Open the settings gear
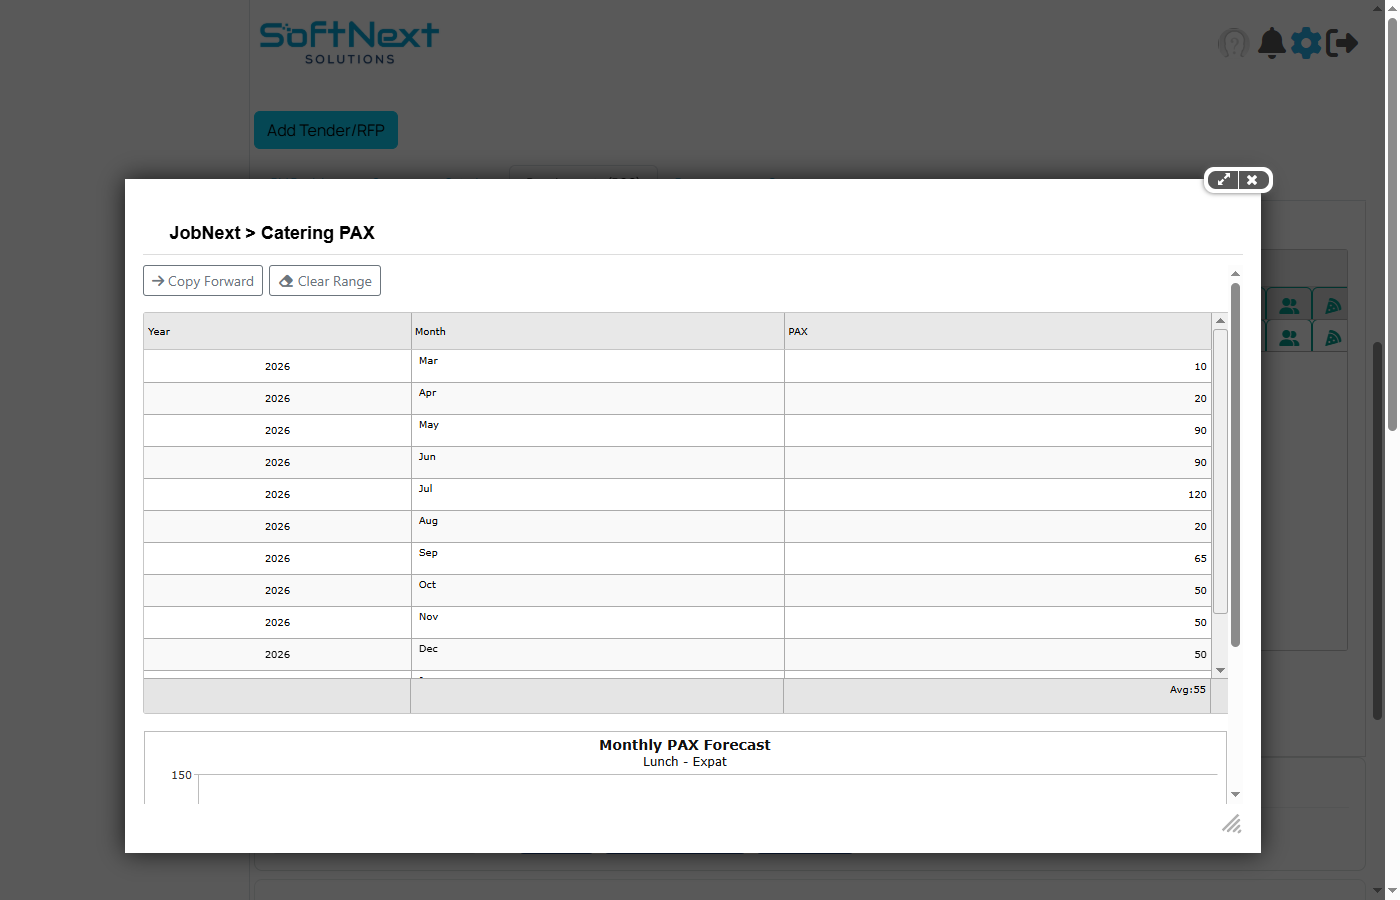This screenshot has width=1400, height=900. point(1306,43)
